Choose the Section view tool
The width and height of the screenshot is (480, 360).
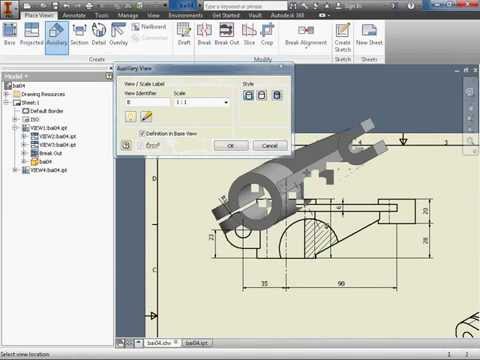(79, 34)
